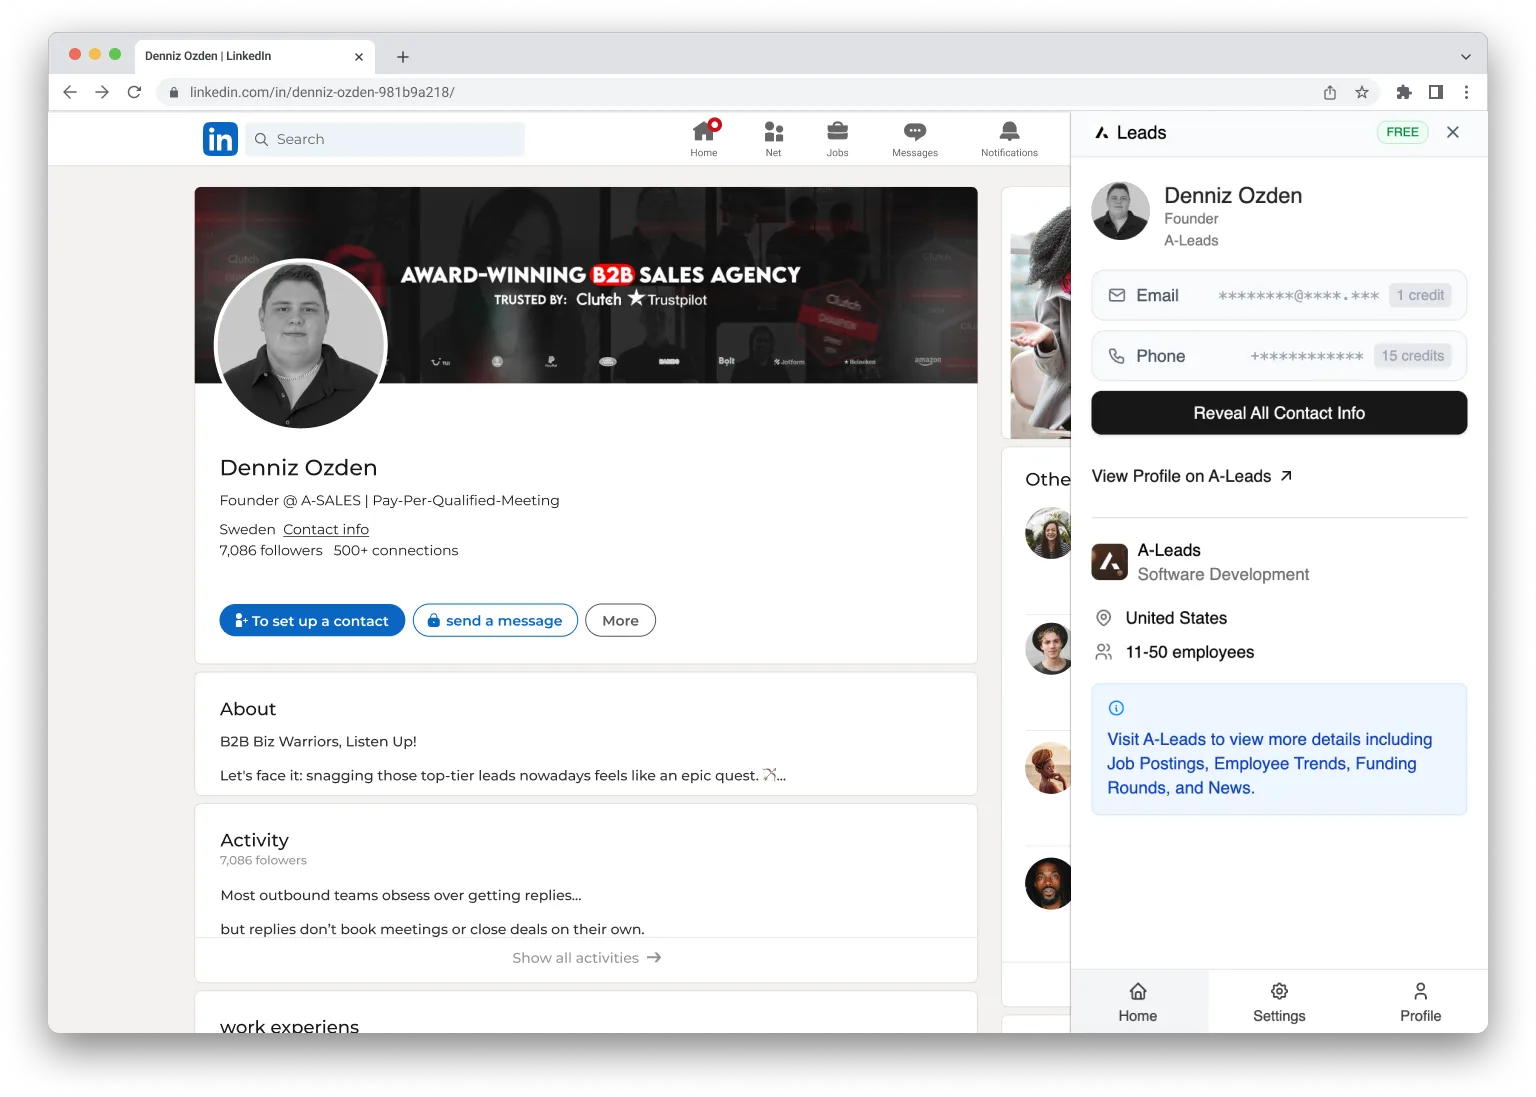Click the LinkedIn logo icon
Image resolution: width=1536 pixels, height=1097 pixels.
[220, 139]
